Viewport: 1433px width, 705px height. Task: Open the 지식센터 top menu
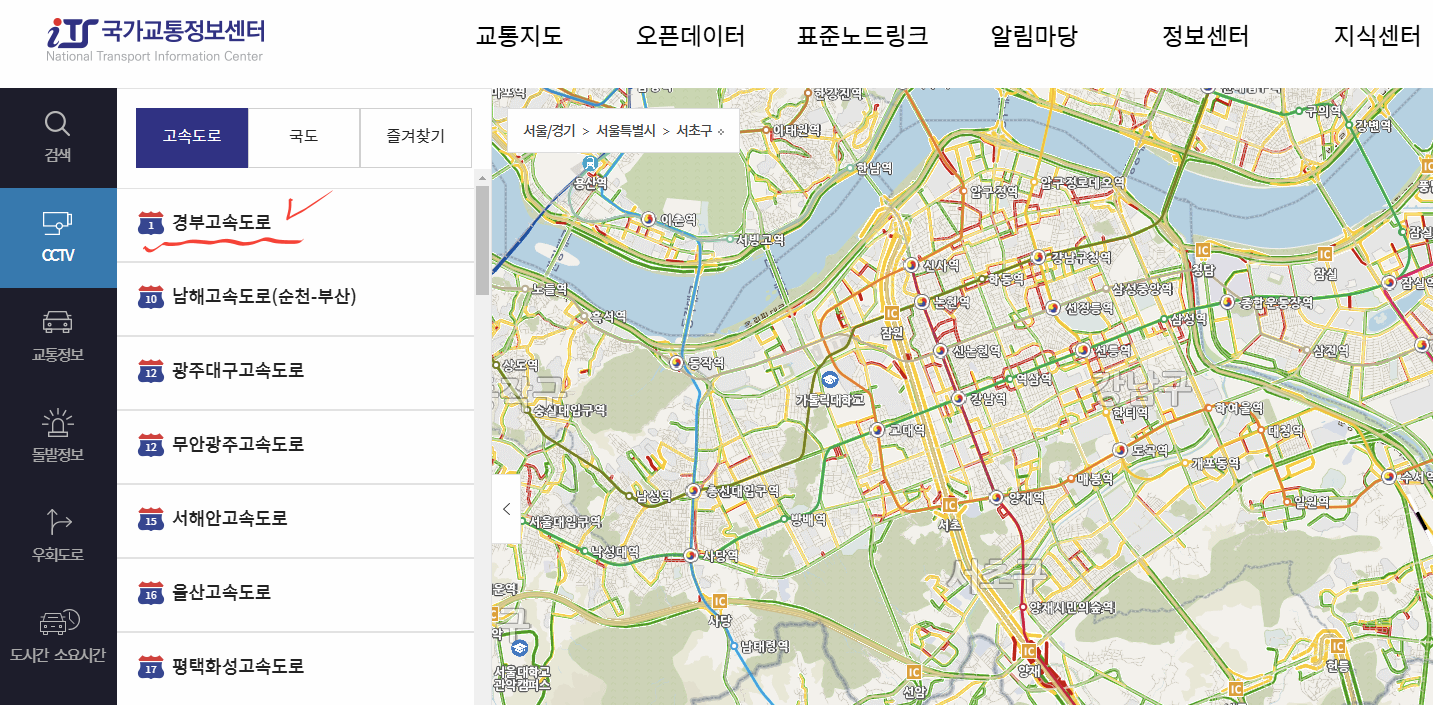[1377, 37]
